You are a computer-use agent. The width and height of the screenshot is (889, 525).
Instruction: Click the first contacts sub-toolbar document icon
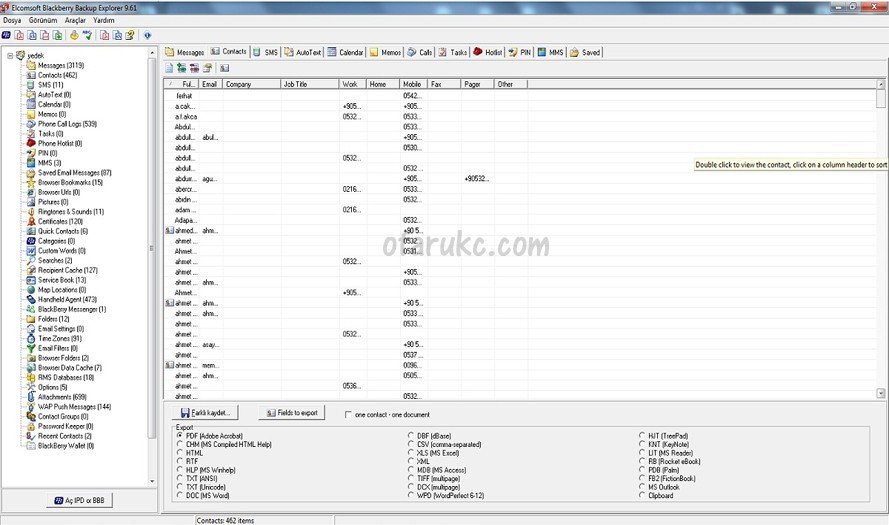(x=169, y=68)
